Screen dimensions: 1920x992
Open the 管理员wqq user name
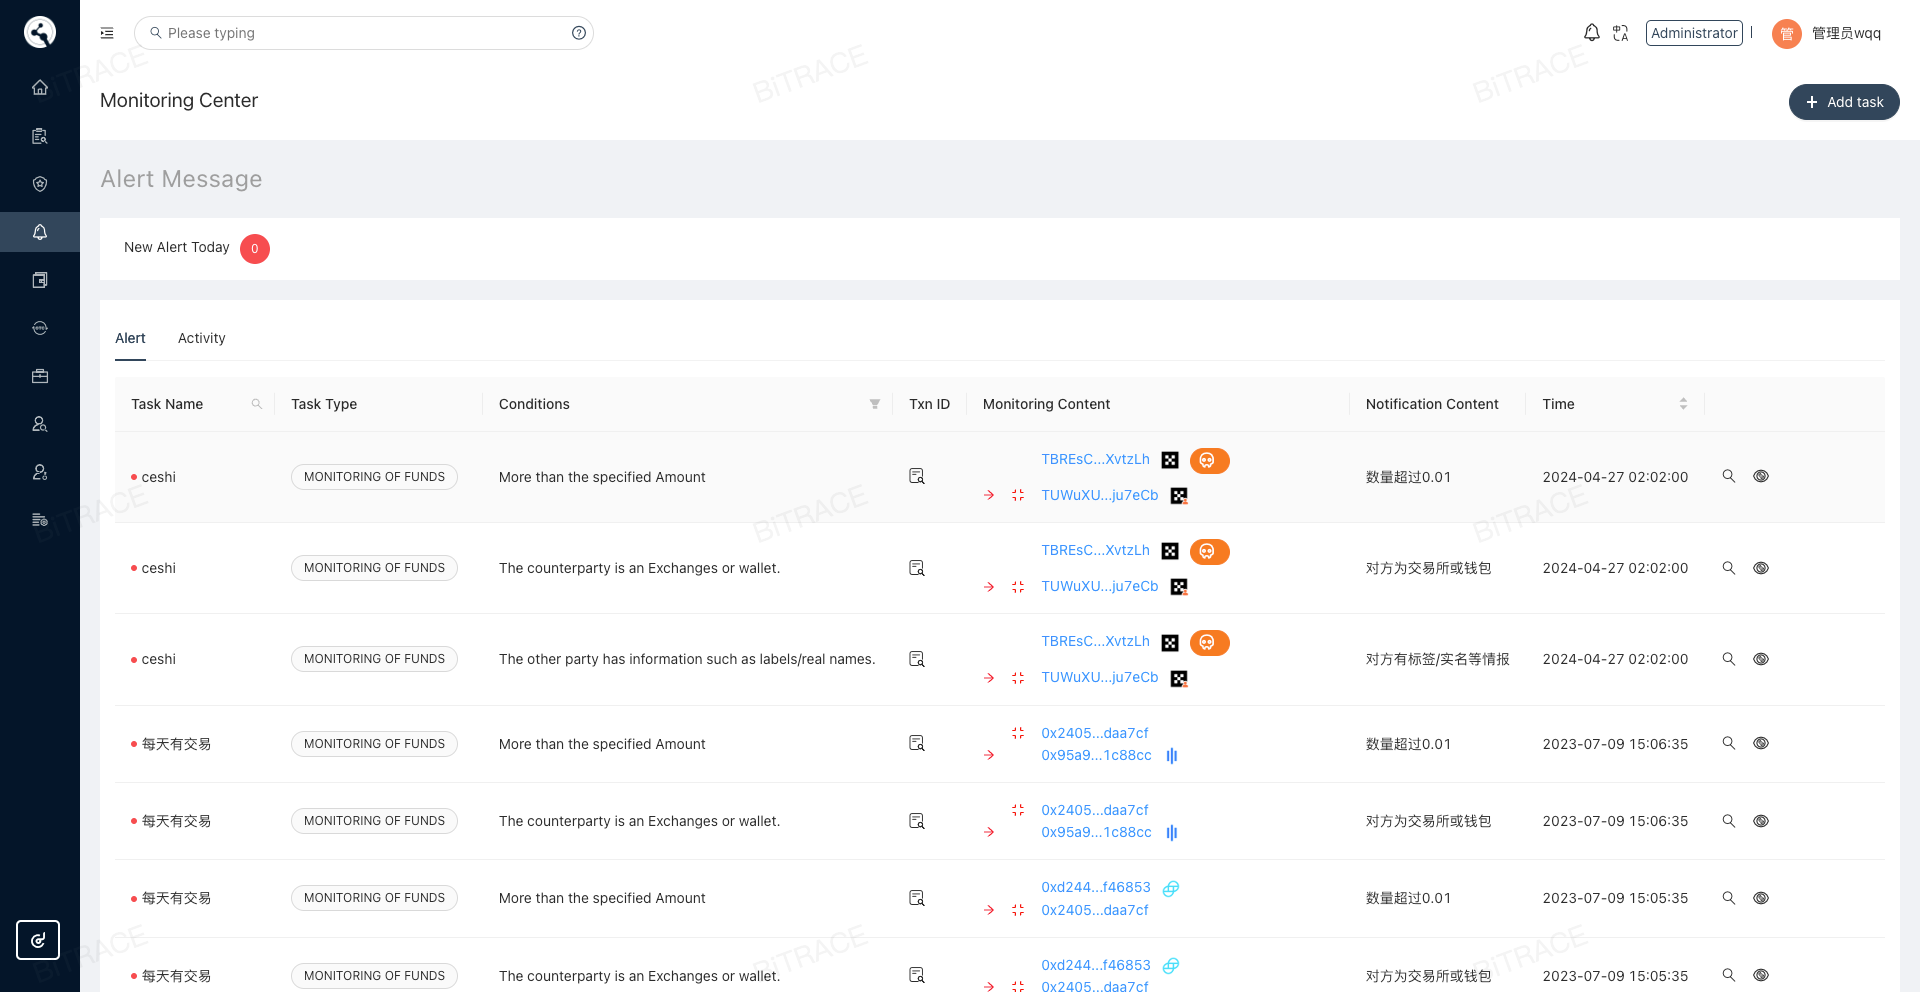[x=1846, y=33]
